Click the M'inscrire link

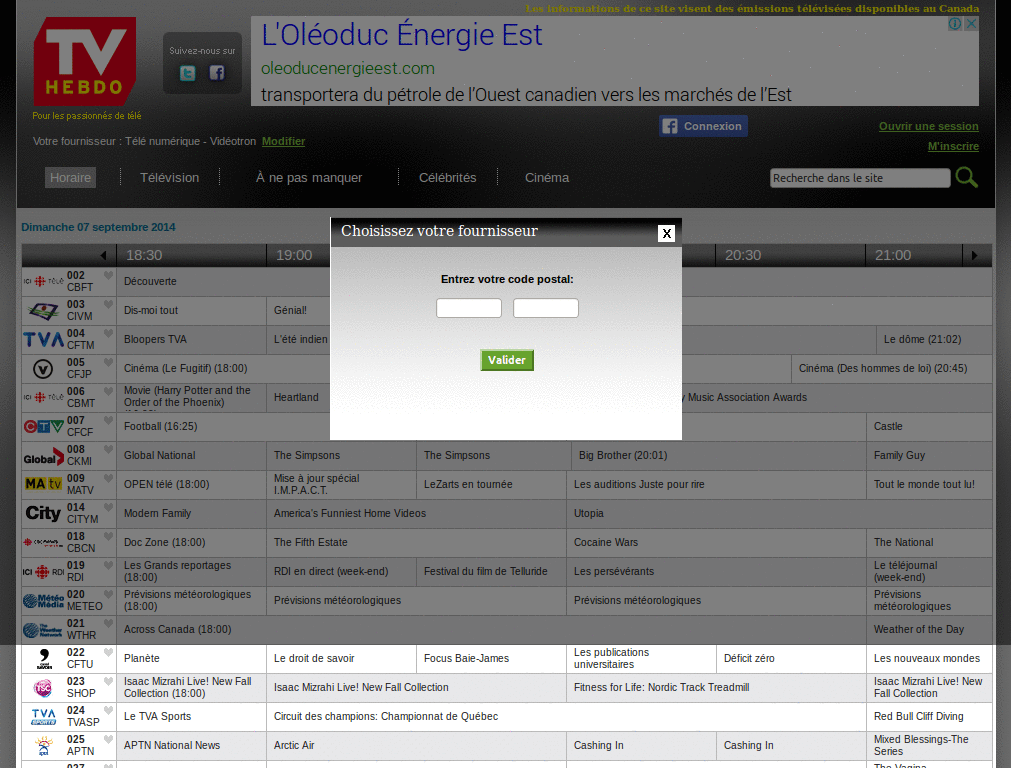tap(953, 146)
